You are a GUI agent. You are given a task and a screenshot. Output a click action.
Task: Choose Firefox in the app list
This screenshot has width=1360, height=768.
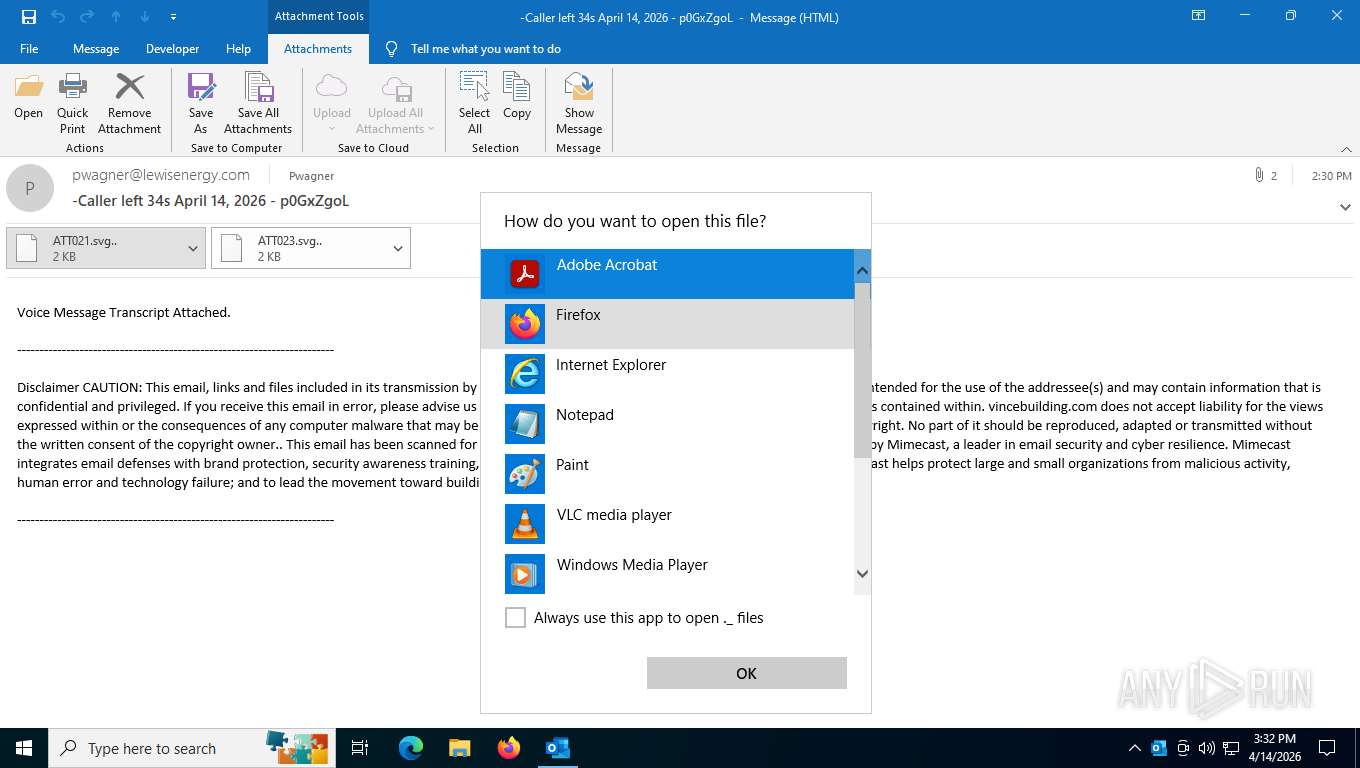(667, 323)
